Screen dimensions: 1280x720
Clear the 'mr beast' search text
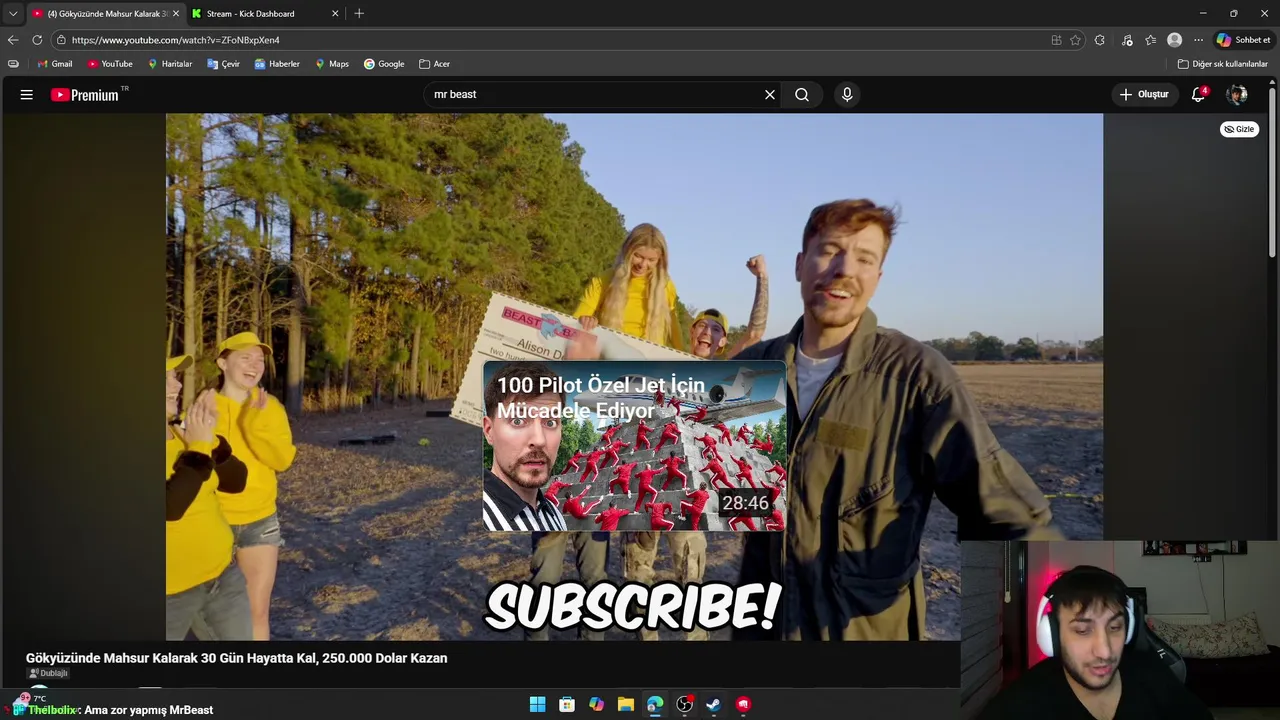(770, 94)
